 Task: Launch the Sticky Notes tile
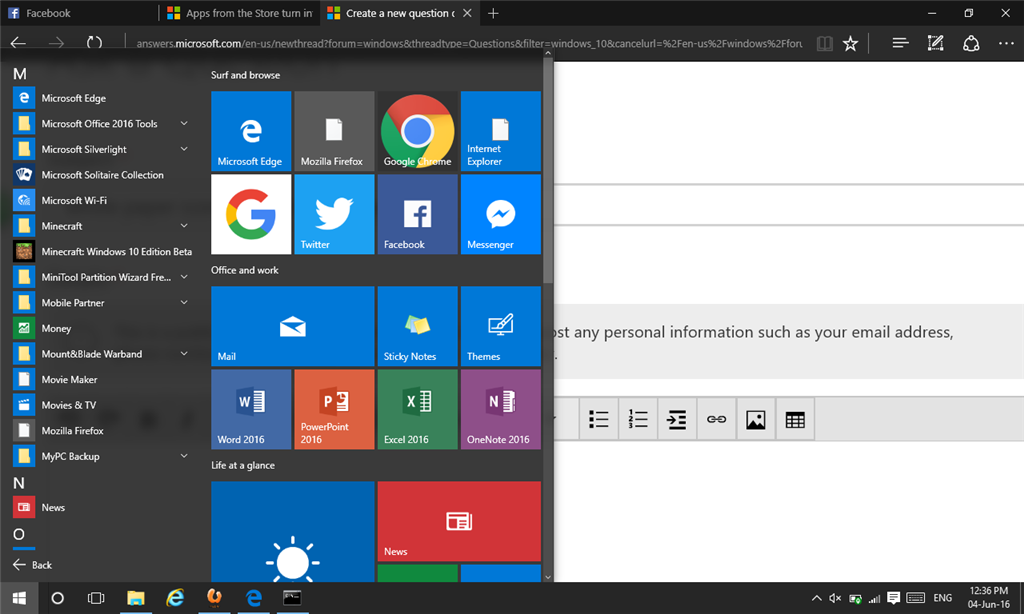pos(417,326)
